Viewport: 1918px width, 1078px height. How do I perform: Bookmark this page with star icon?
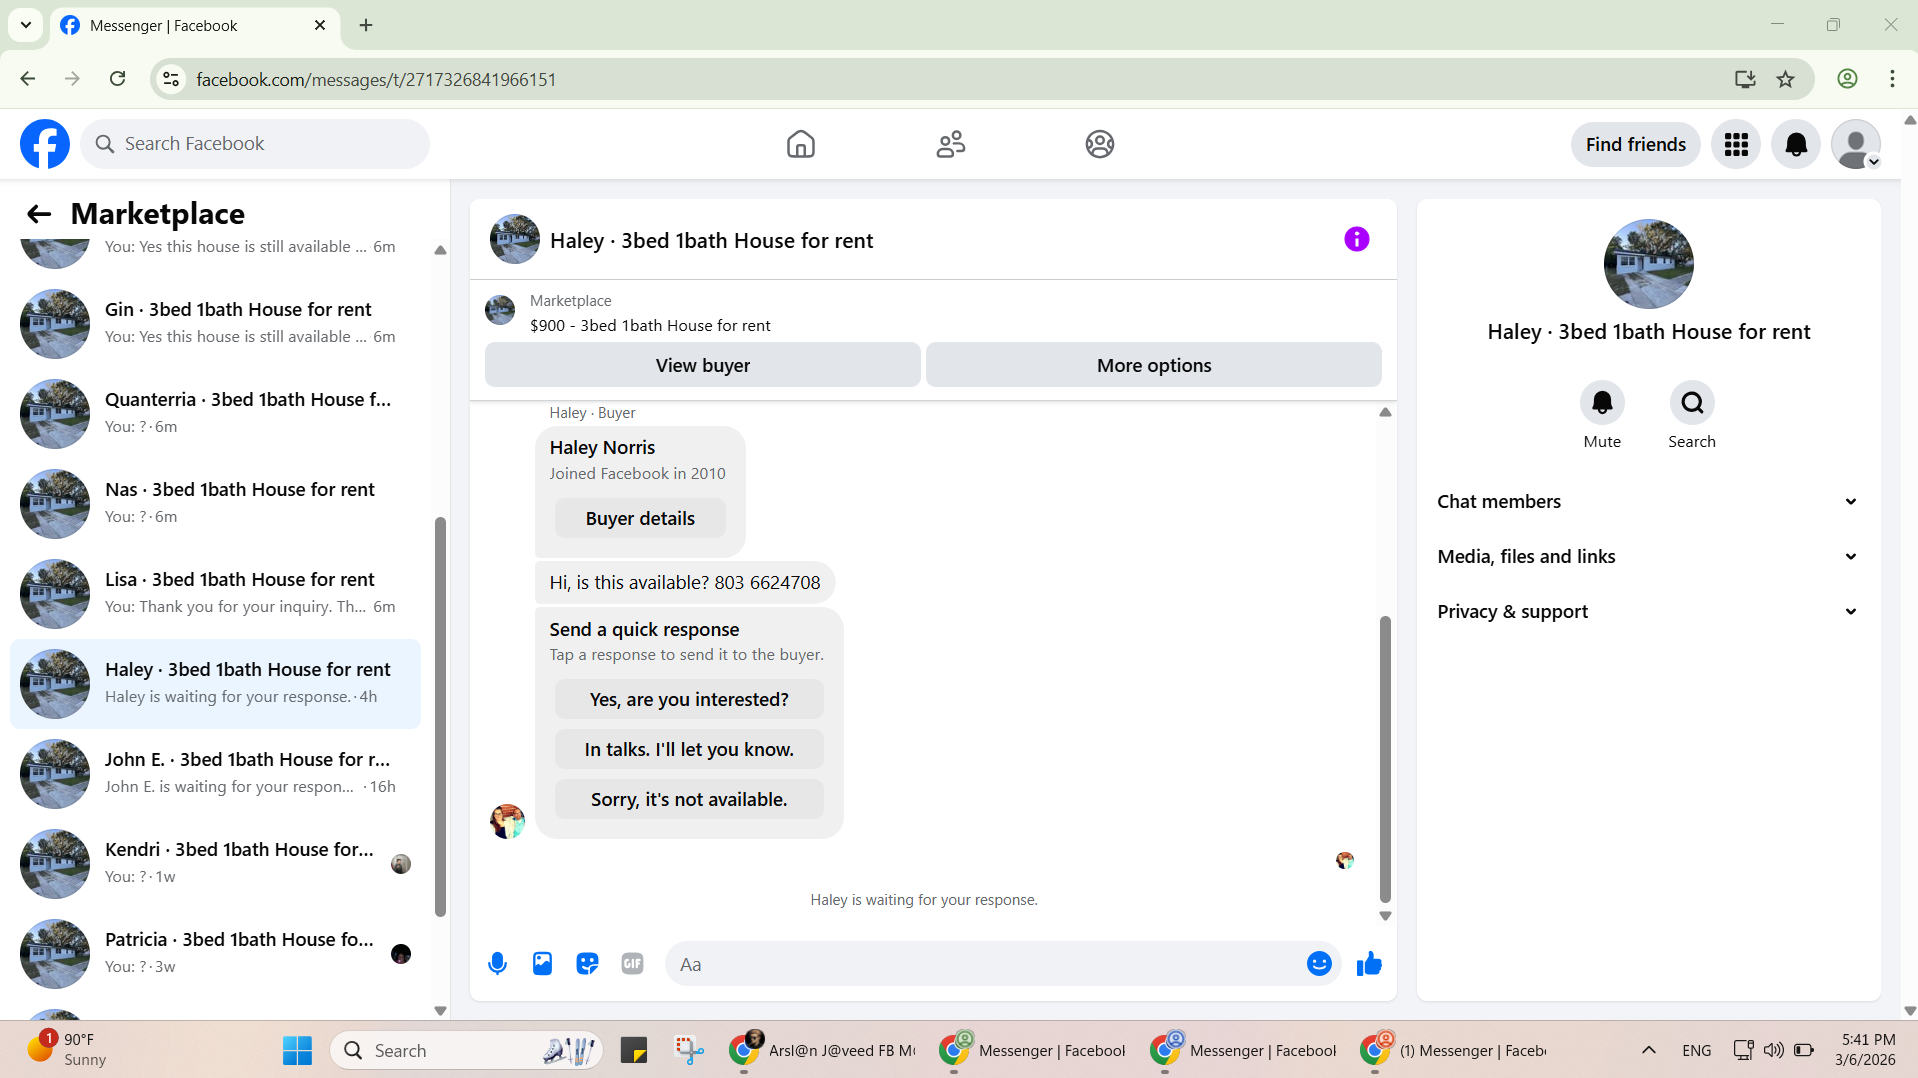click(1785, 79)
